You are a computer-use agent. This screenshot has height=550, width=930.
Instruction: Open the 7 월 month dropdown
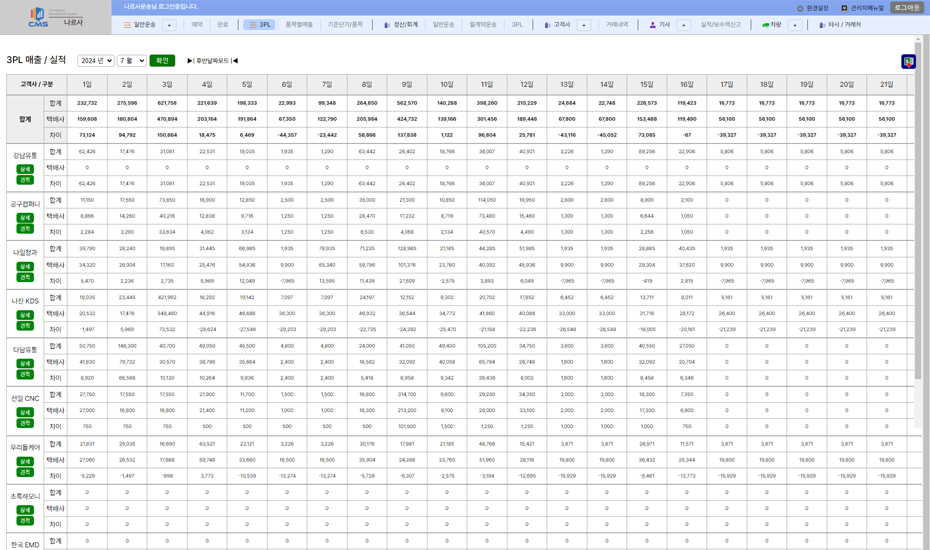pyautogui.click(x=132, y=61)
